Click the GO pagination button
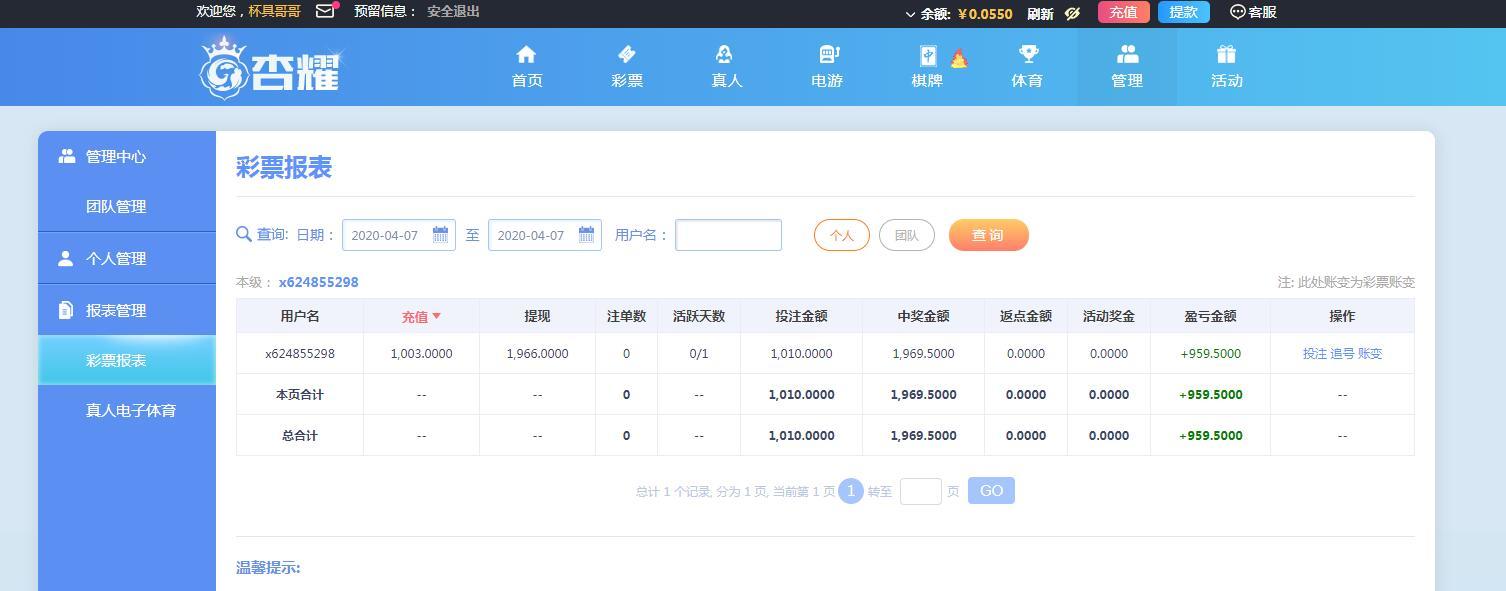 point(991,491)
